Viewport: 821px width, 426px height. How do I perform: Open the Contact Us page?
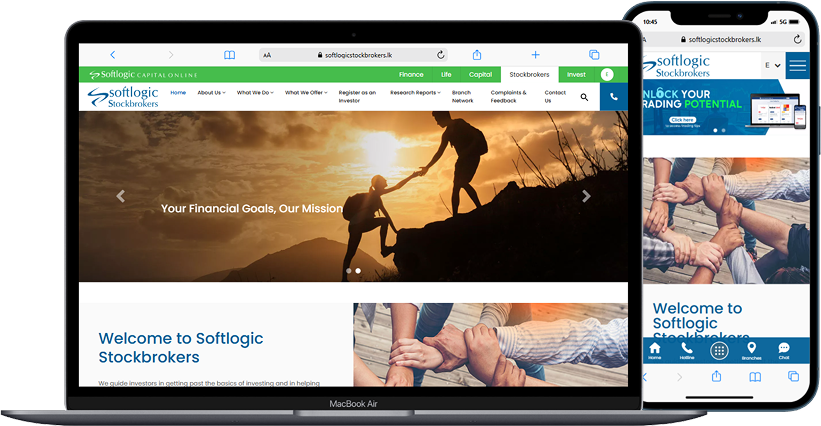click(x=555, y=96)
